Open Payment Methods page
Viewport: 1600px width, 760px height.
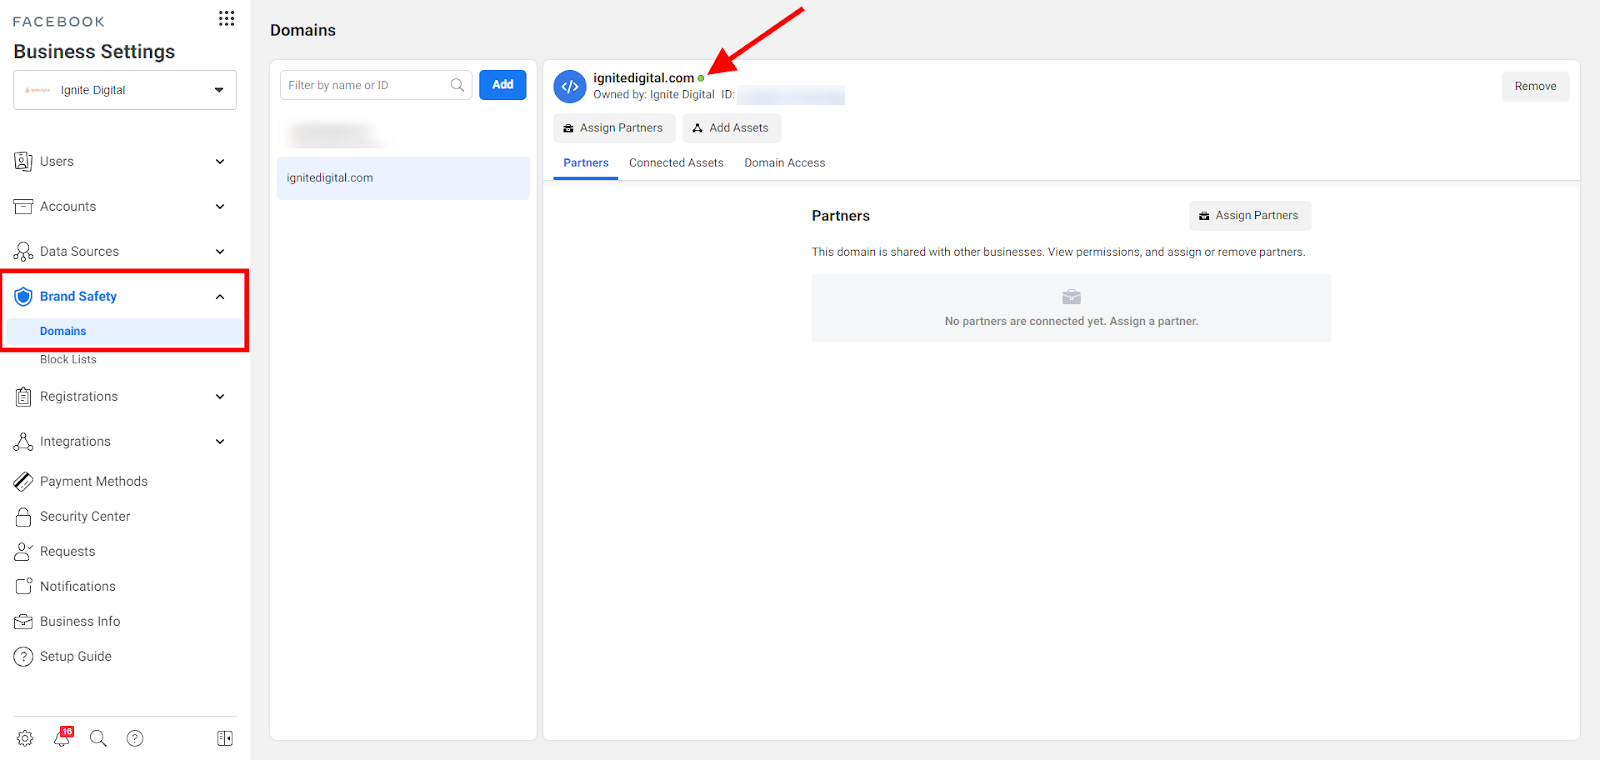(x=94, y=482)
